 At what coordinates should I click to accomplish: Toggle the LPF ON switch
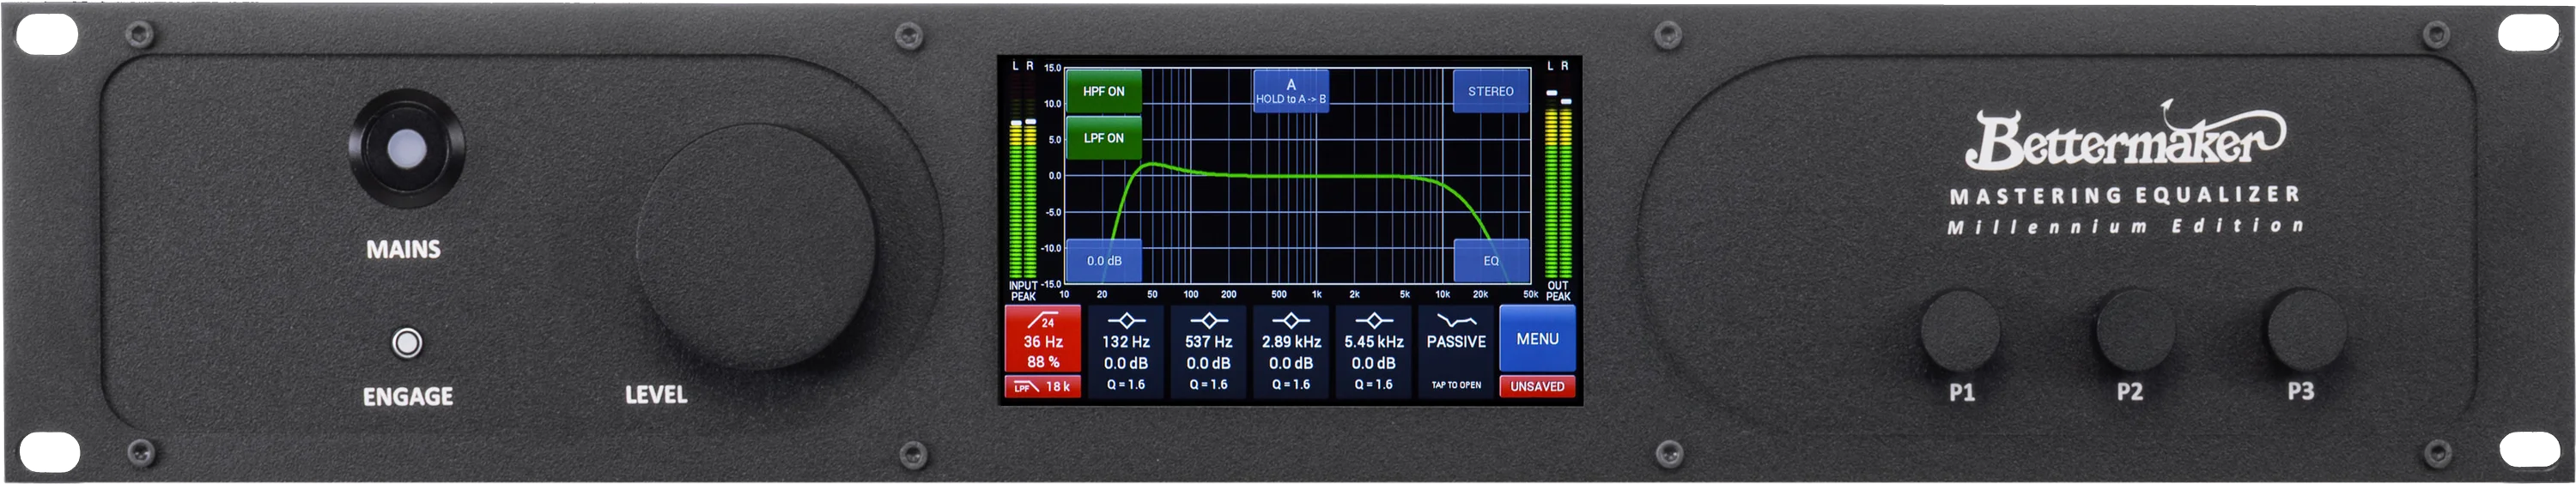1103,138
